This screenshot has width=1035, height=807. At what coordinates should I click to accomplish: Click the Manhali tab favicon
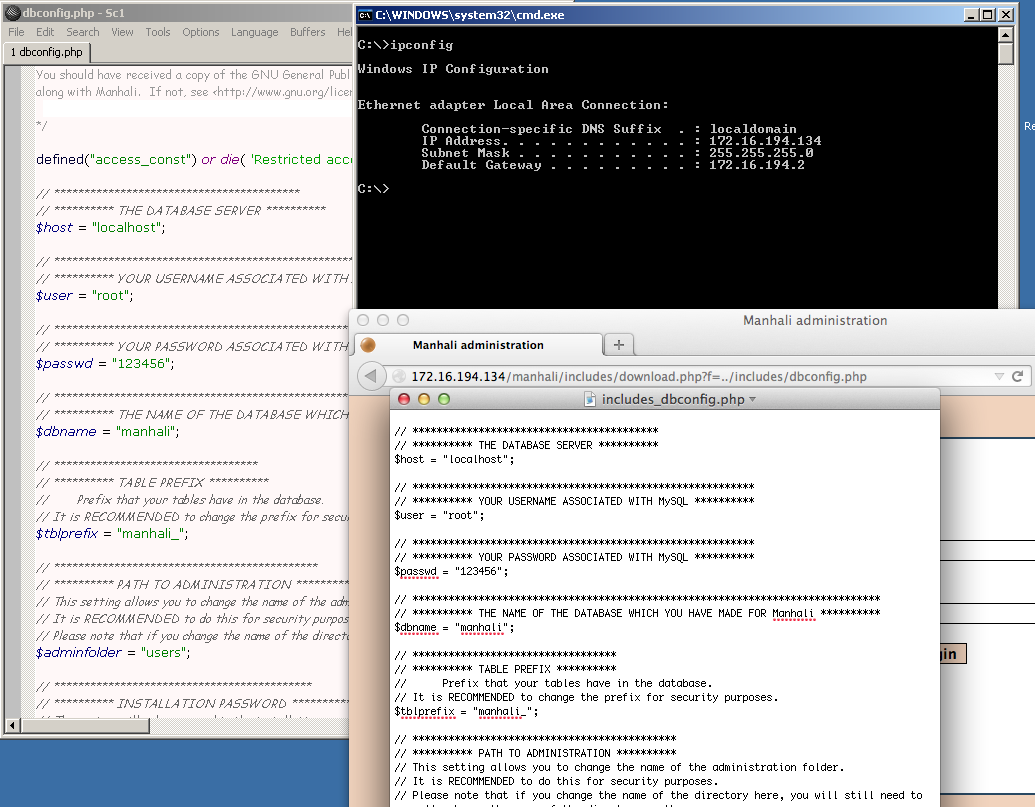click(x=368, y=344)
